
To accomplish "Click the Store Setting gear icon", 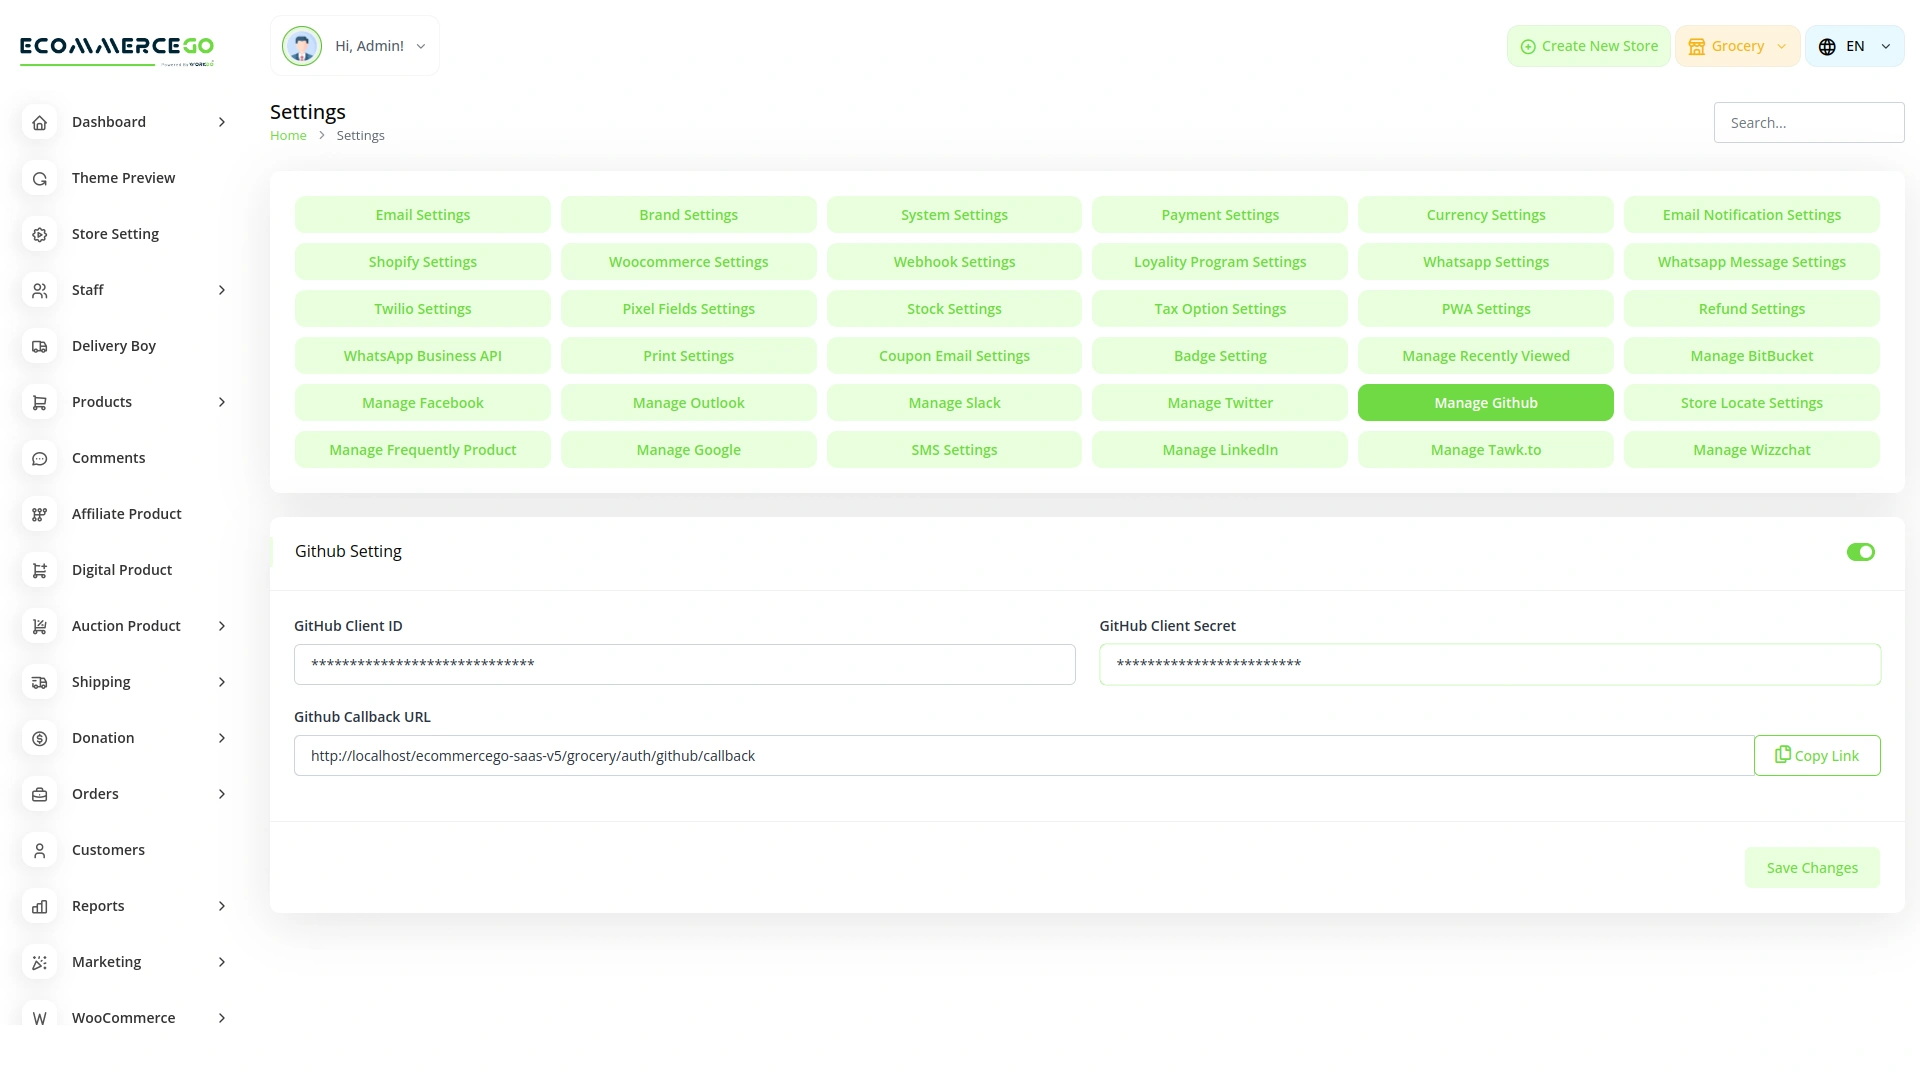I will [39, 234].
